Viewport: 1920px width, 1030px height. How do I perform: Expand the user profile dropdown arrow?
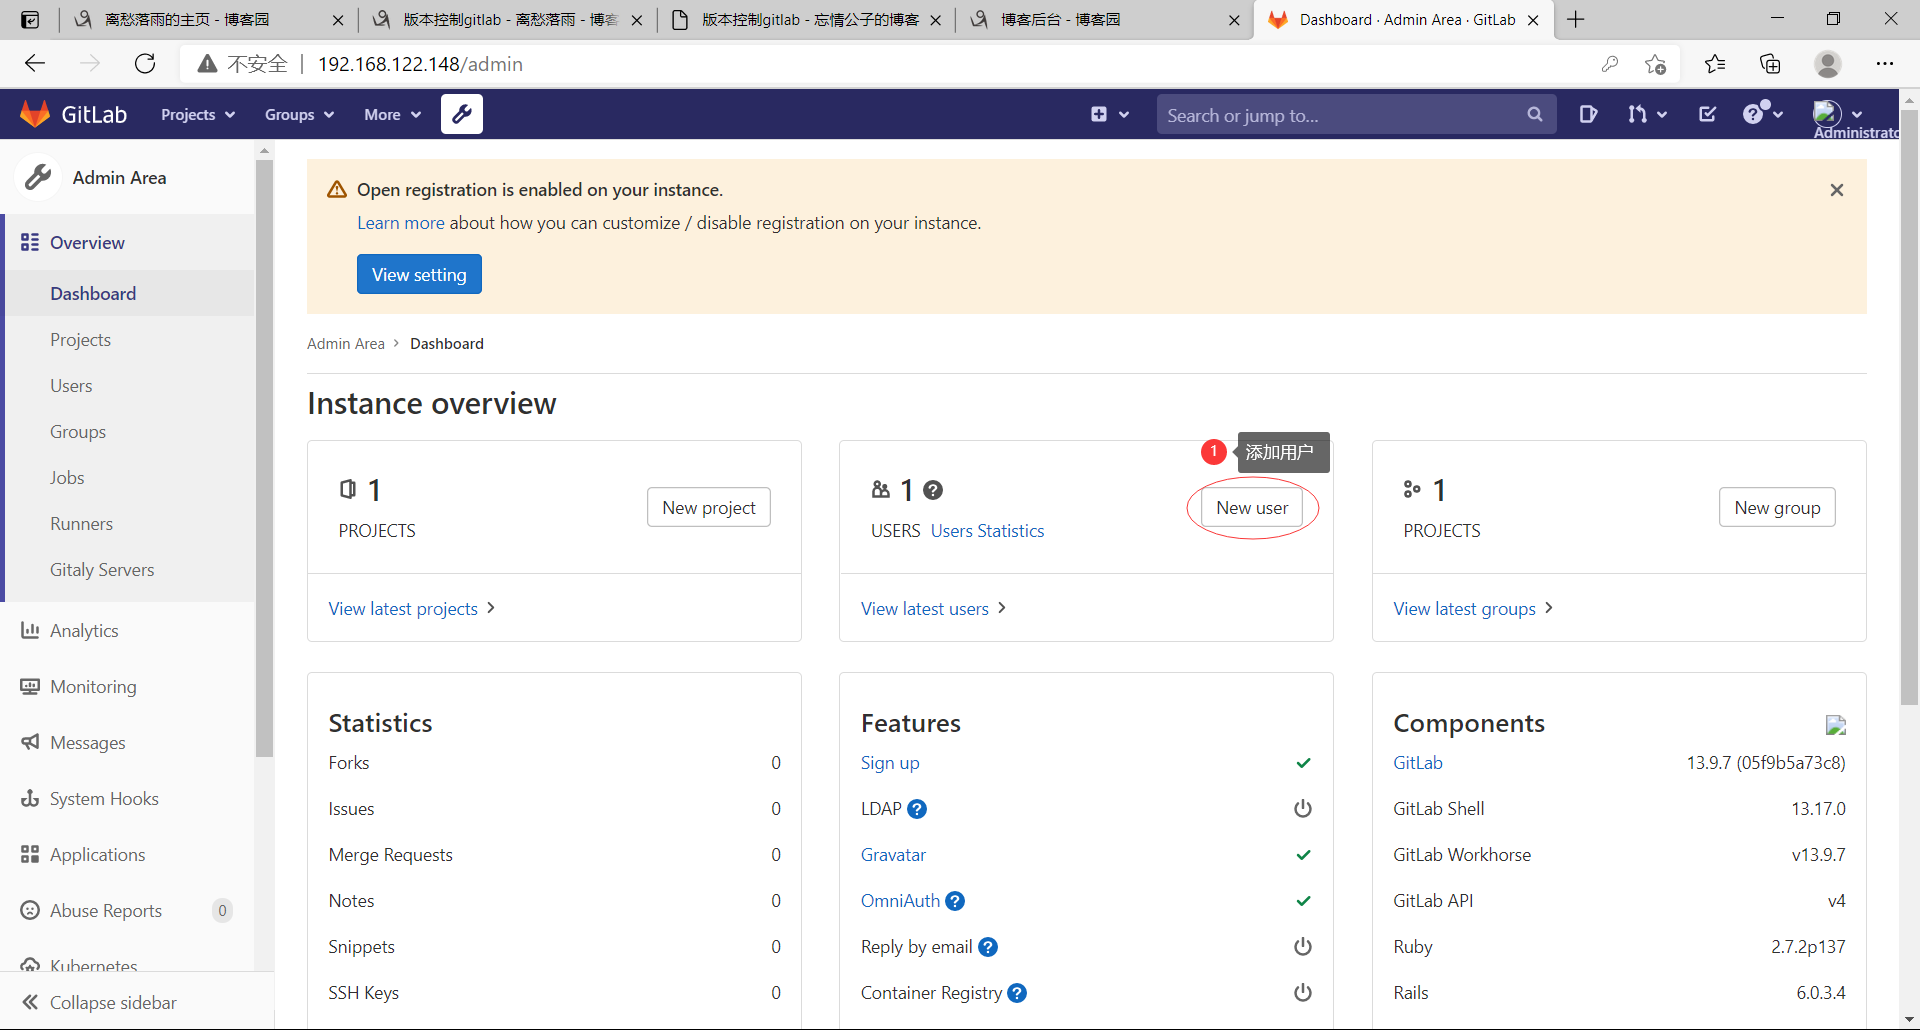(x=1857, y=114)
